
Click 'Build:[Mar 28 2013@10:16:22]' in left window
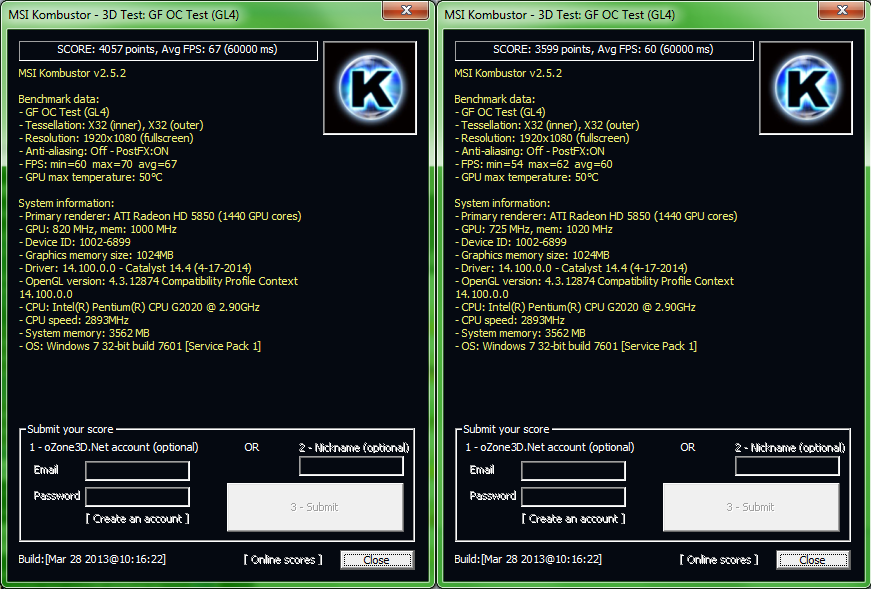pyautogui.click(x=92, y=559)
